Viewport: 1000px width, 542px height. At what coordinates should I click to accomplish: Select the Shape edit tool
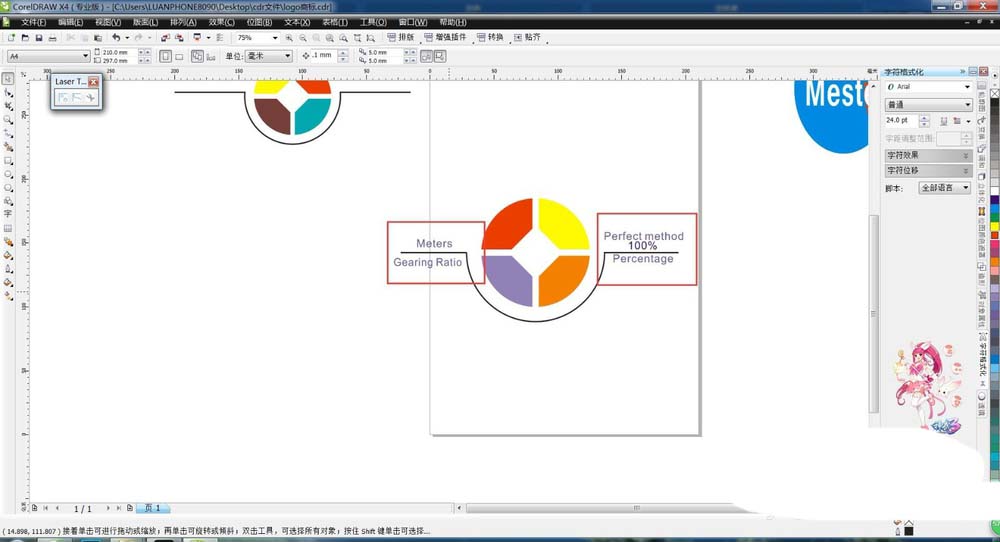(x=8, y=93)
